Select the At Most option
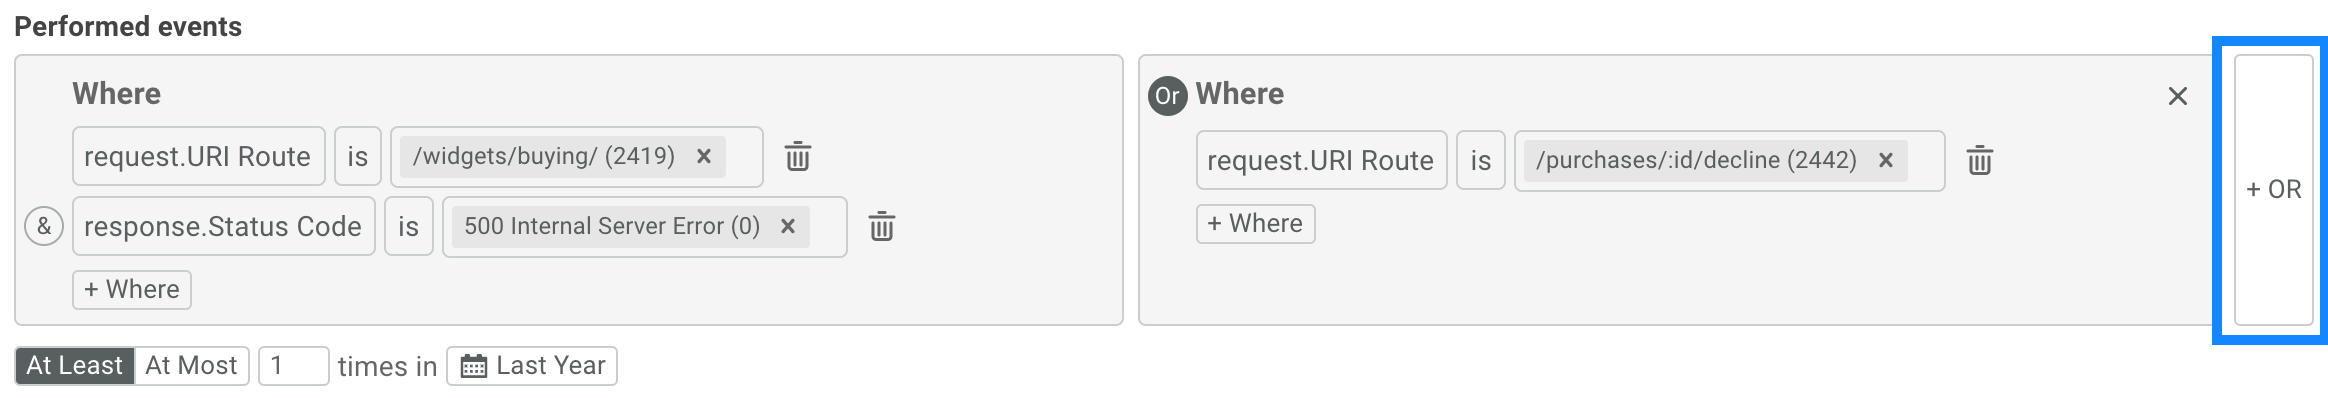This screenshot has height=398, width=2328. (191, 365)
